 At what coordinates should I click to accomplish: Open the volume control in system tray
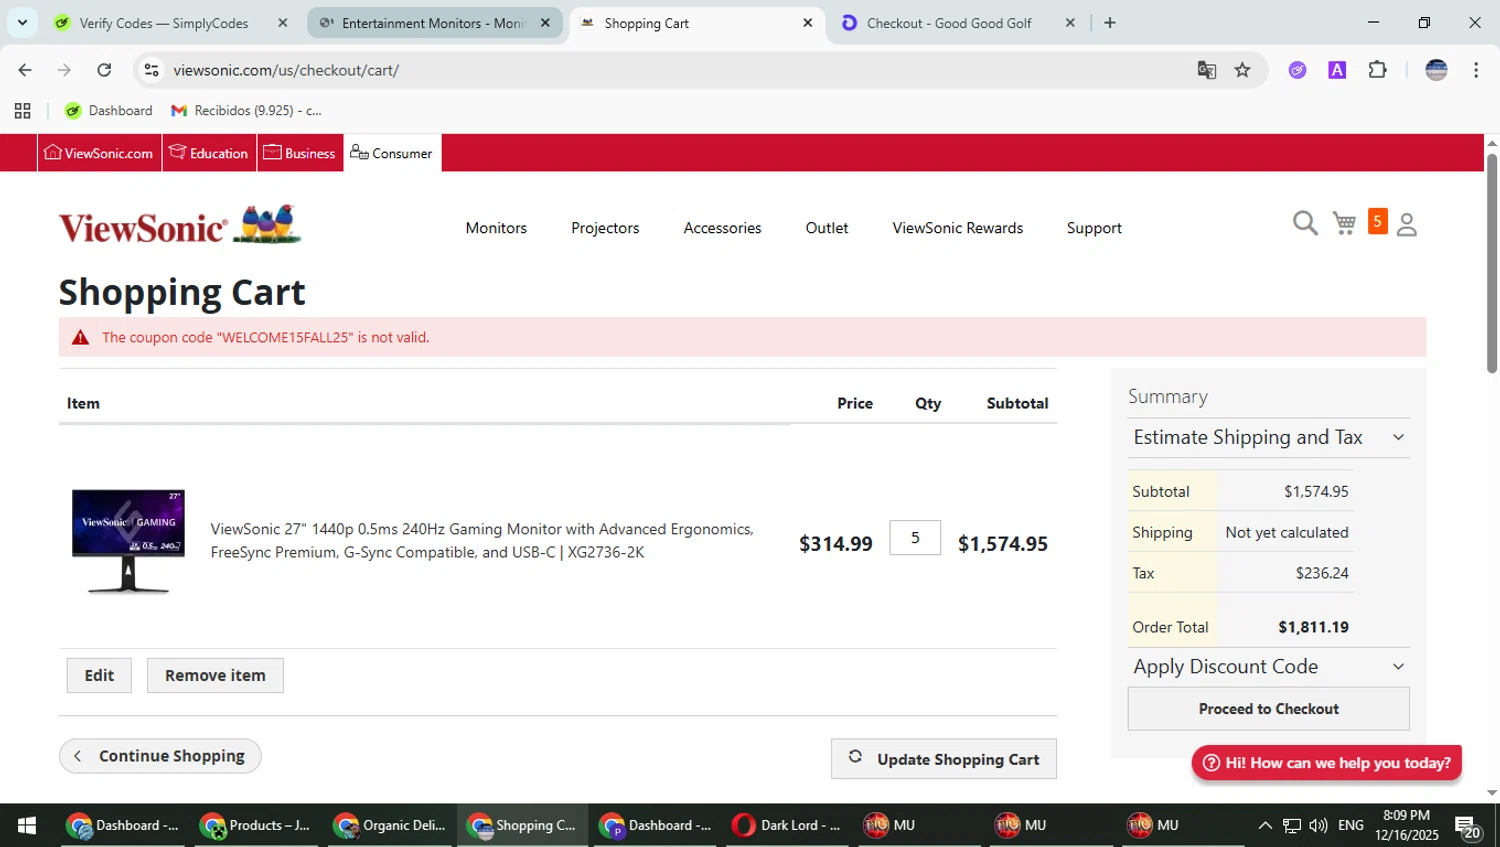[1318, 825]
